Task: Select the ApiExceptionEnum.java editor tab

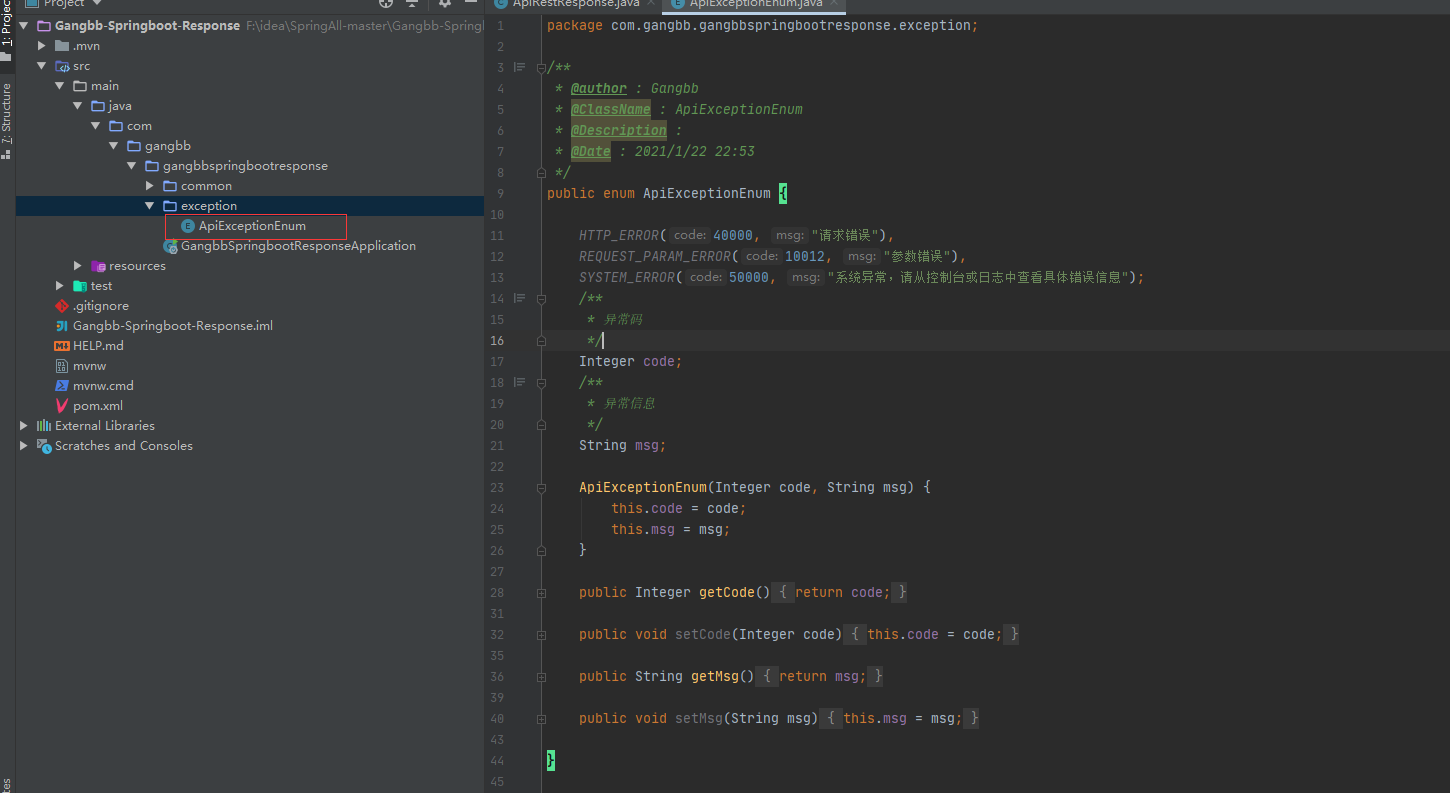Action: 755,4
